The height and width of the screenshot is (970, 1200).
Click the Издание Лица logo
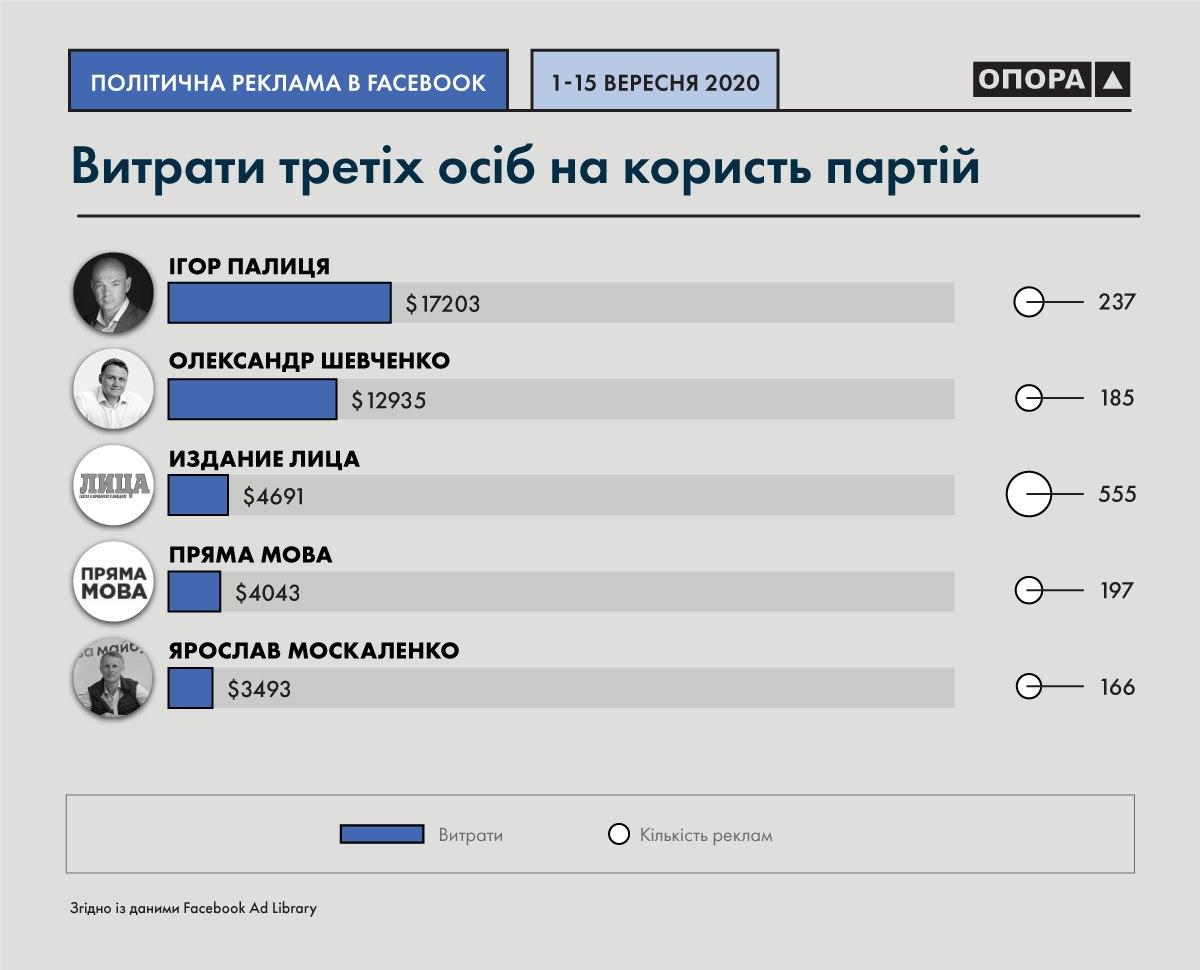tap(113, 485)
